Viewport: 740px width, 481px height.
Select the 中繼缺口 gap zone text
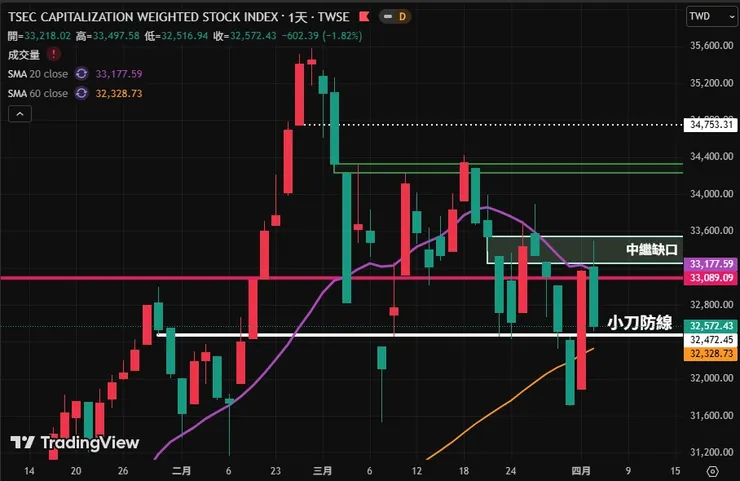(652, 249)
